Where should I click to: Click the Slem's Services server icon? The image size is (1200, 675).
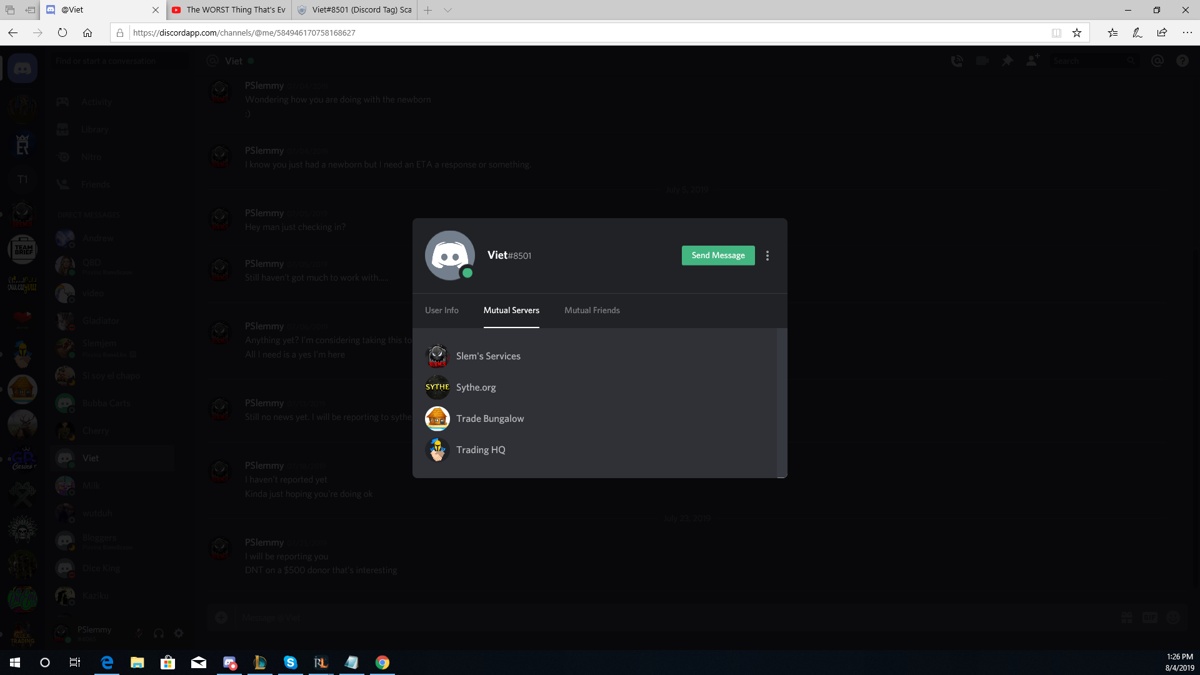437,356
